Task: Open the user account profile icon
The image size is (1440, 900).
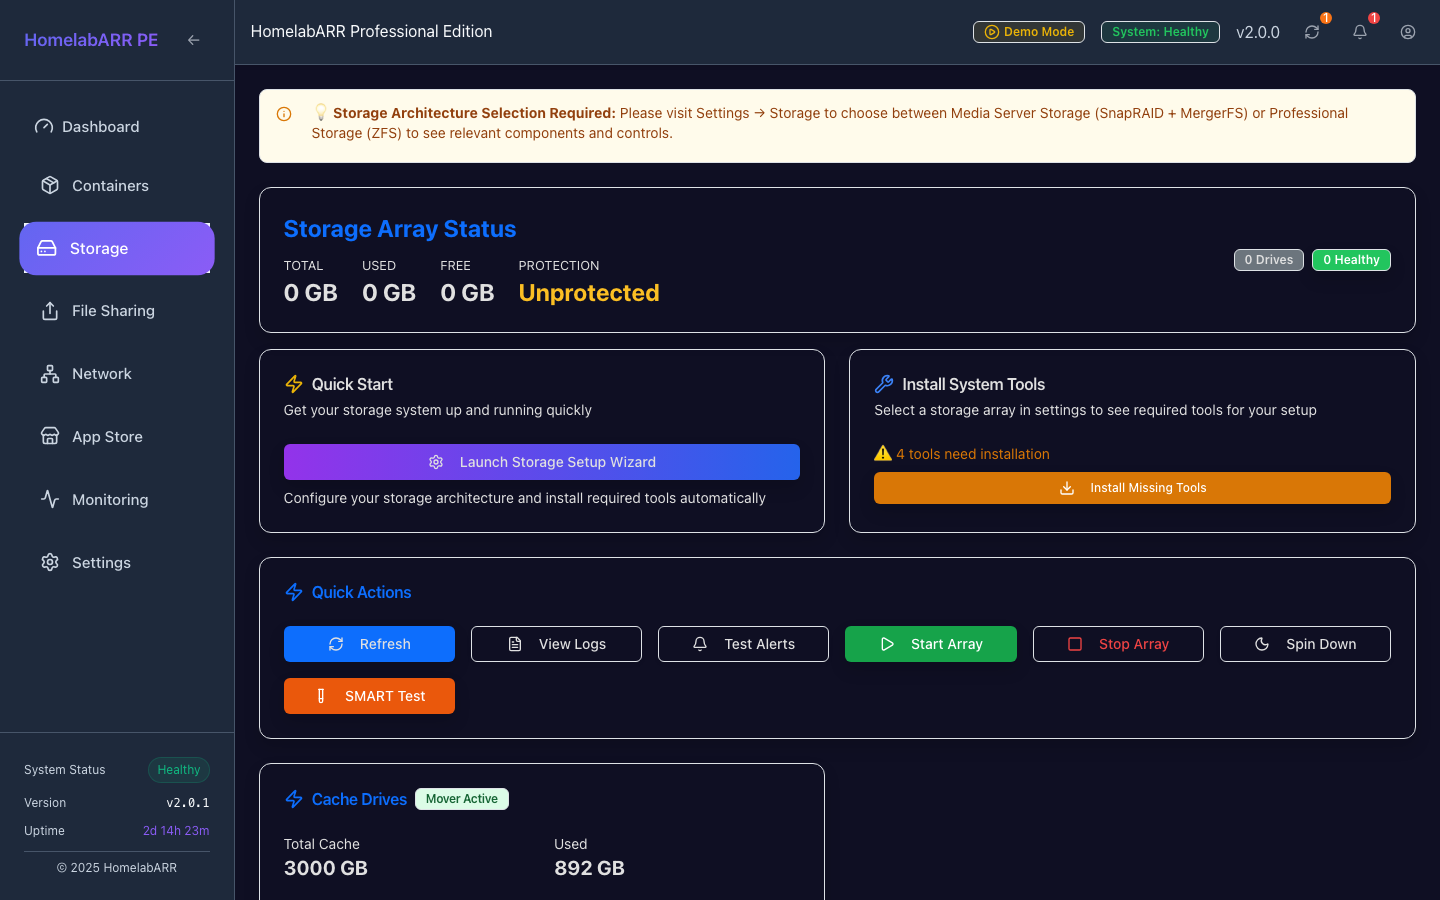Action: [x=1408, y=32]
